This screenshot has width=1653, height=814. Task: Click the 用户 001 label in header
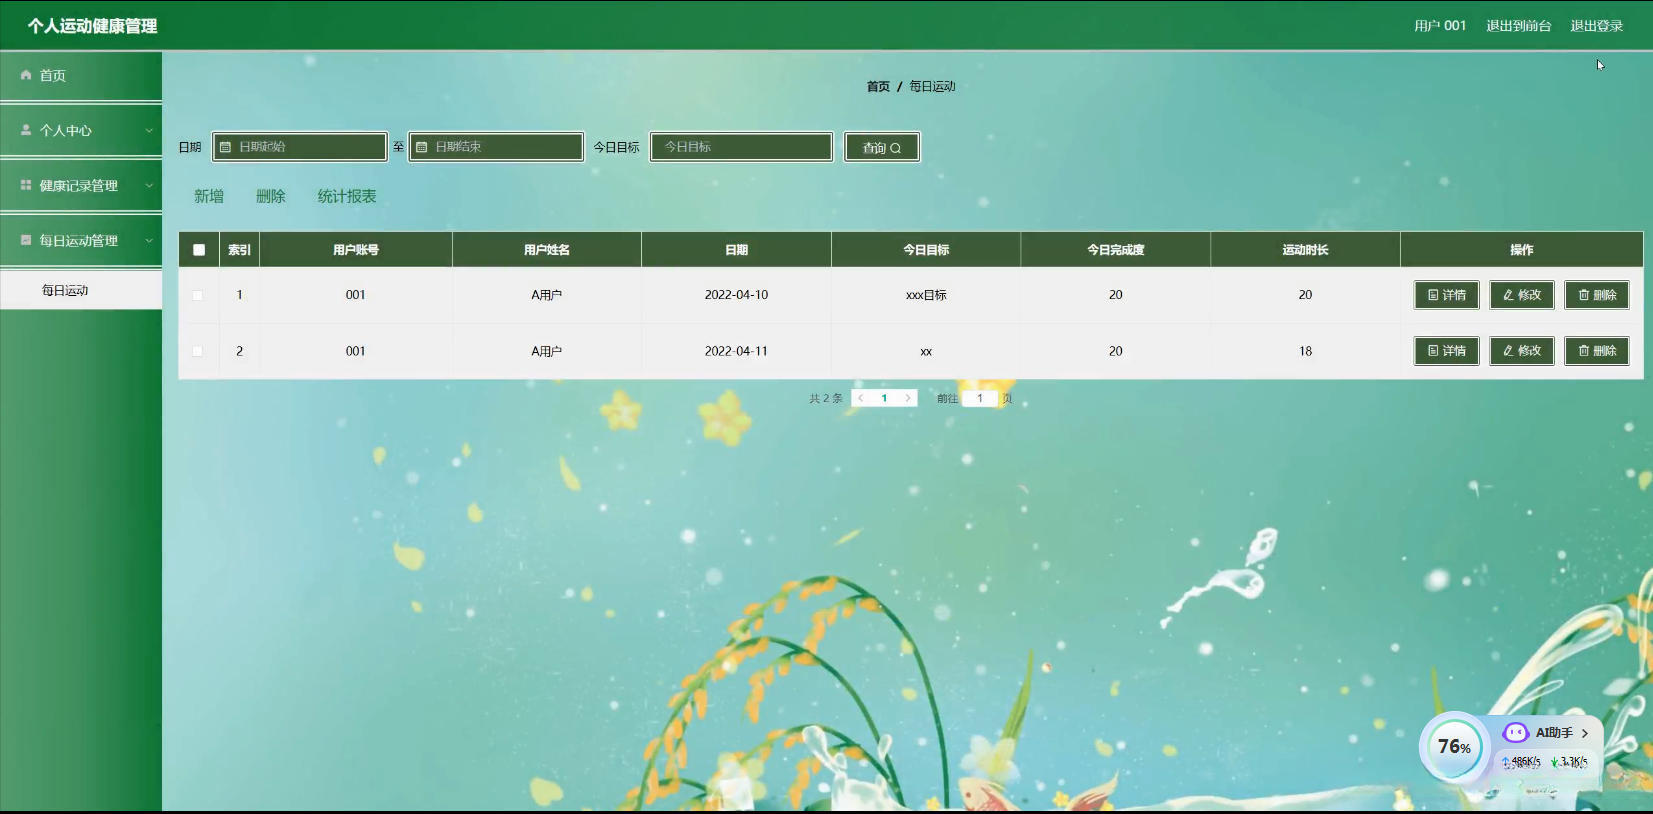(x=1440, y=26)
